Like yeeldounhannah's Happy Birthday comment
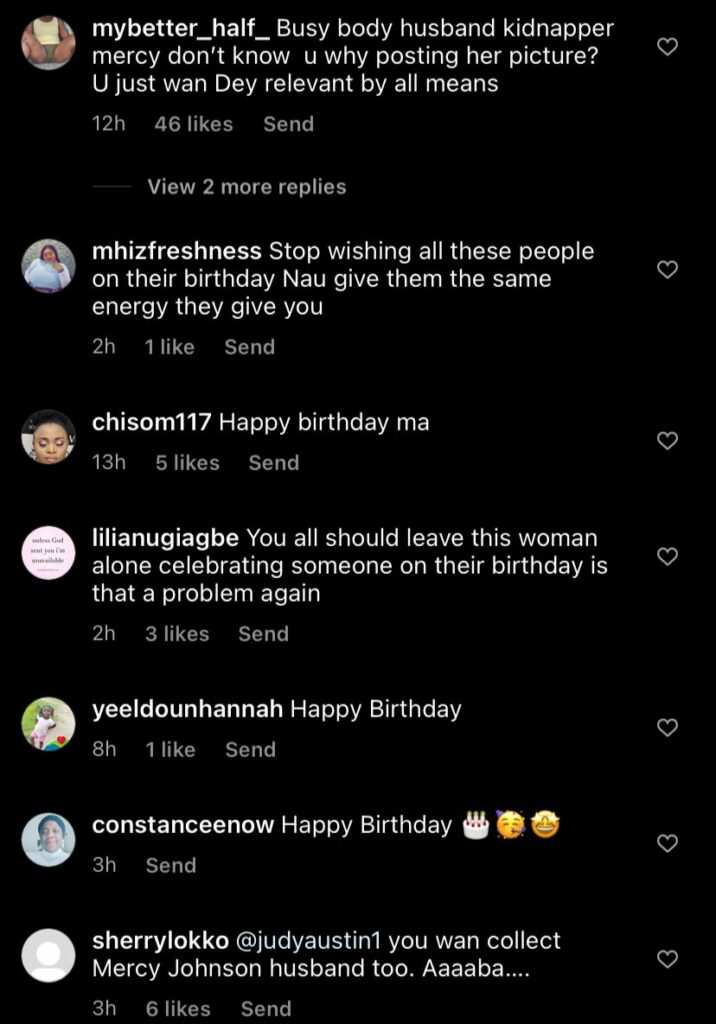Viewport: 716px width, 1024px height. 667,728
